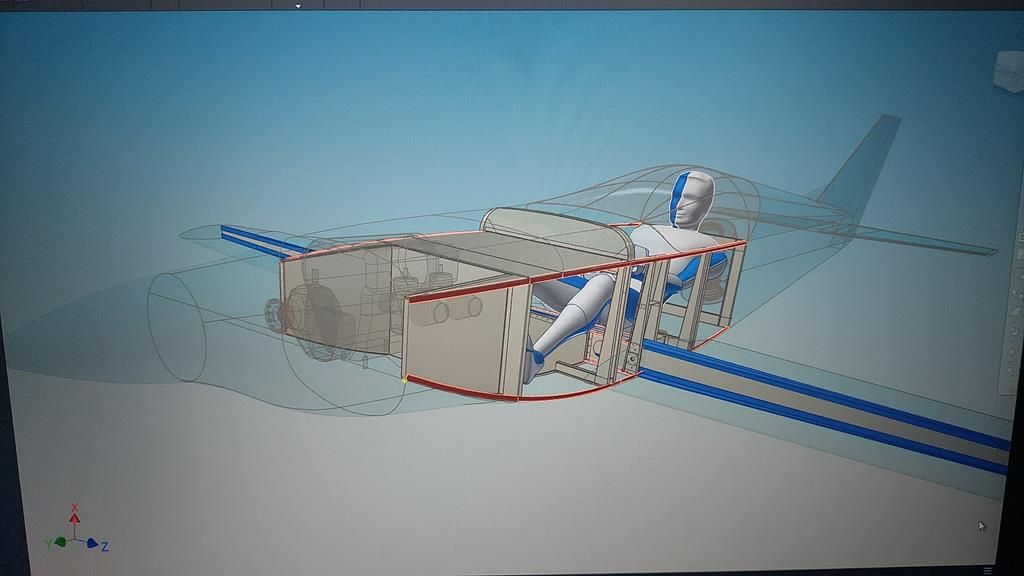The width and height of the screenshot is (1024, 576).
Task: Click the blue Z axis arrow of the triad
Action: (x=92, y=543)
